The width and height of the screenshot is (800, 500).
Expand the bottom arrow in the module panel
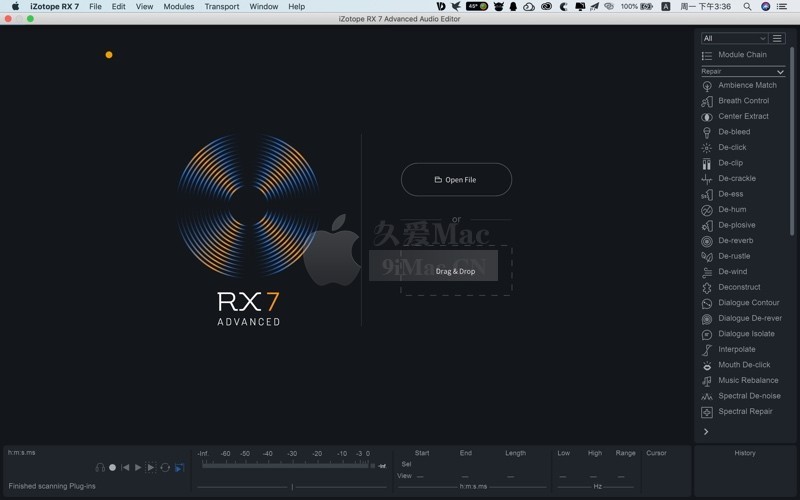tap(706, 432)
